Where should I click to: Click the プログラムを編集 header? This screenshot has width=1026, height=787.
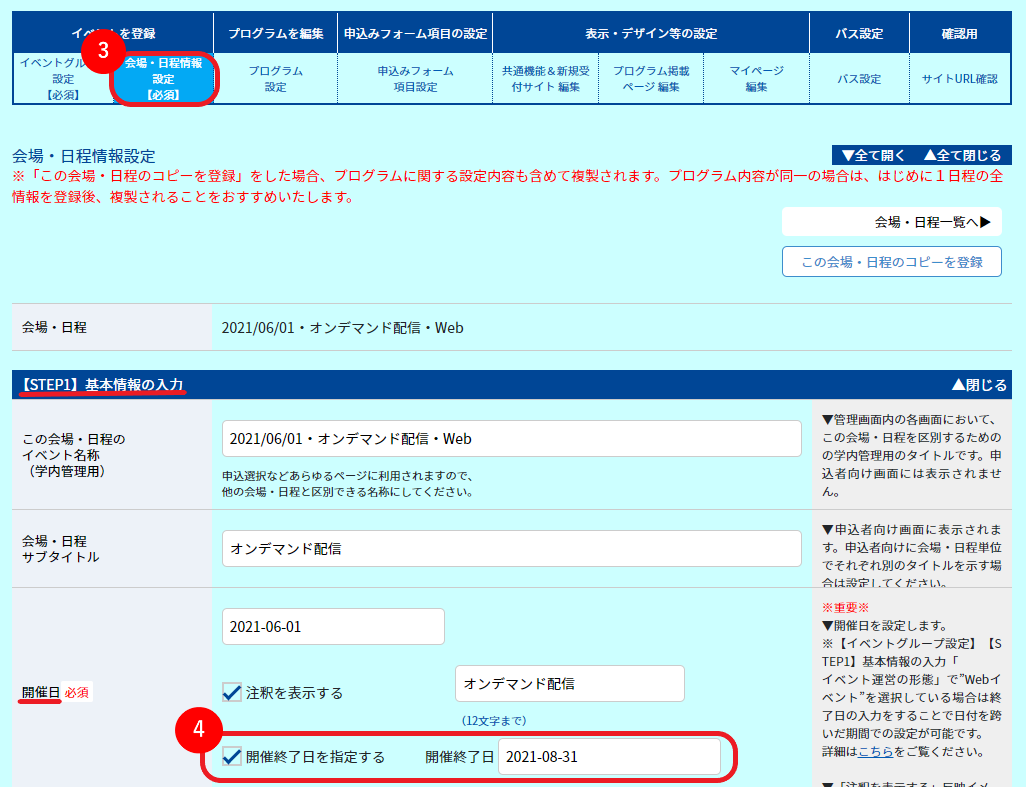[275, 33]
